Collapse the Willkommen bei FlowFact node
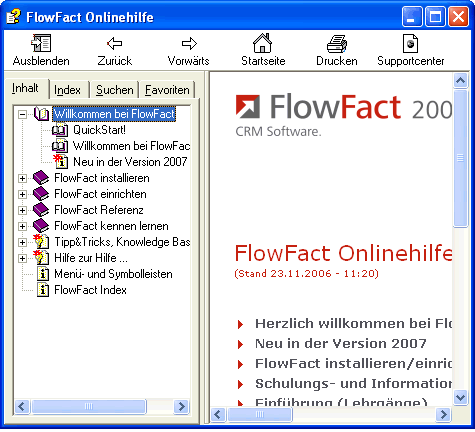Screen dimensions: 475x432 [x=22, y=114]
